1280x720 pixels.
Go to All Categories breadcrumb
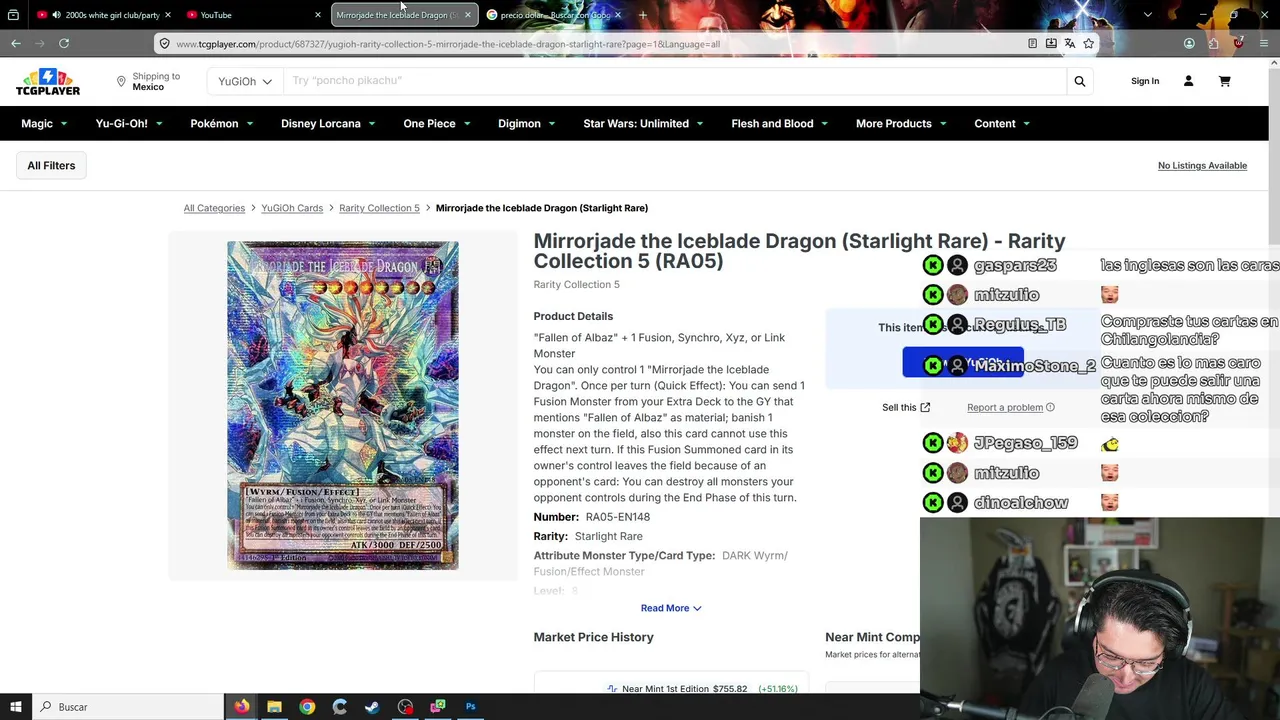tap(214, 208)
